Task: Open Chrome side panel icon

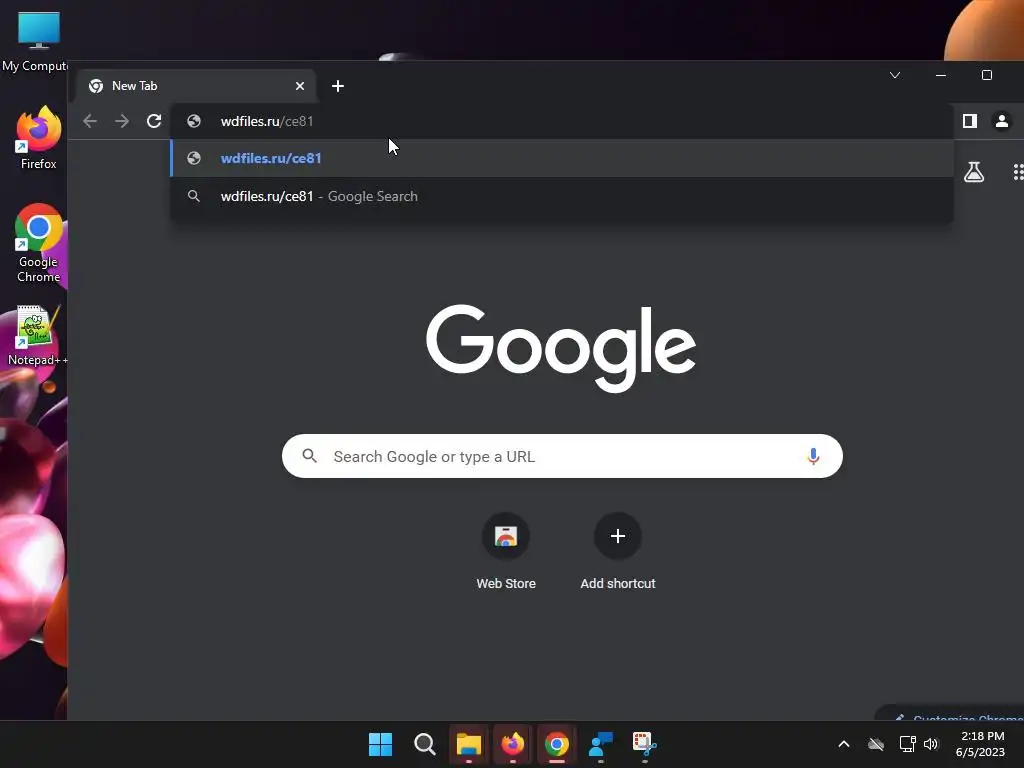Action: pos(970,121)
